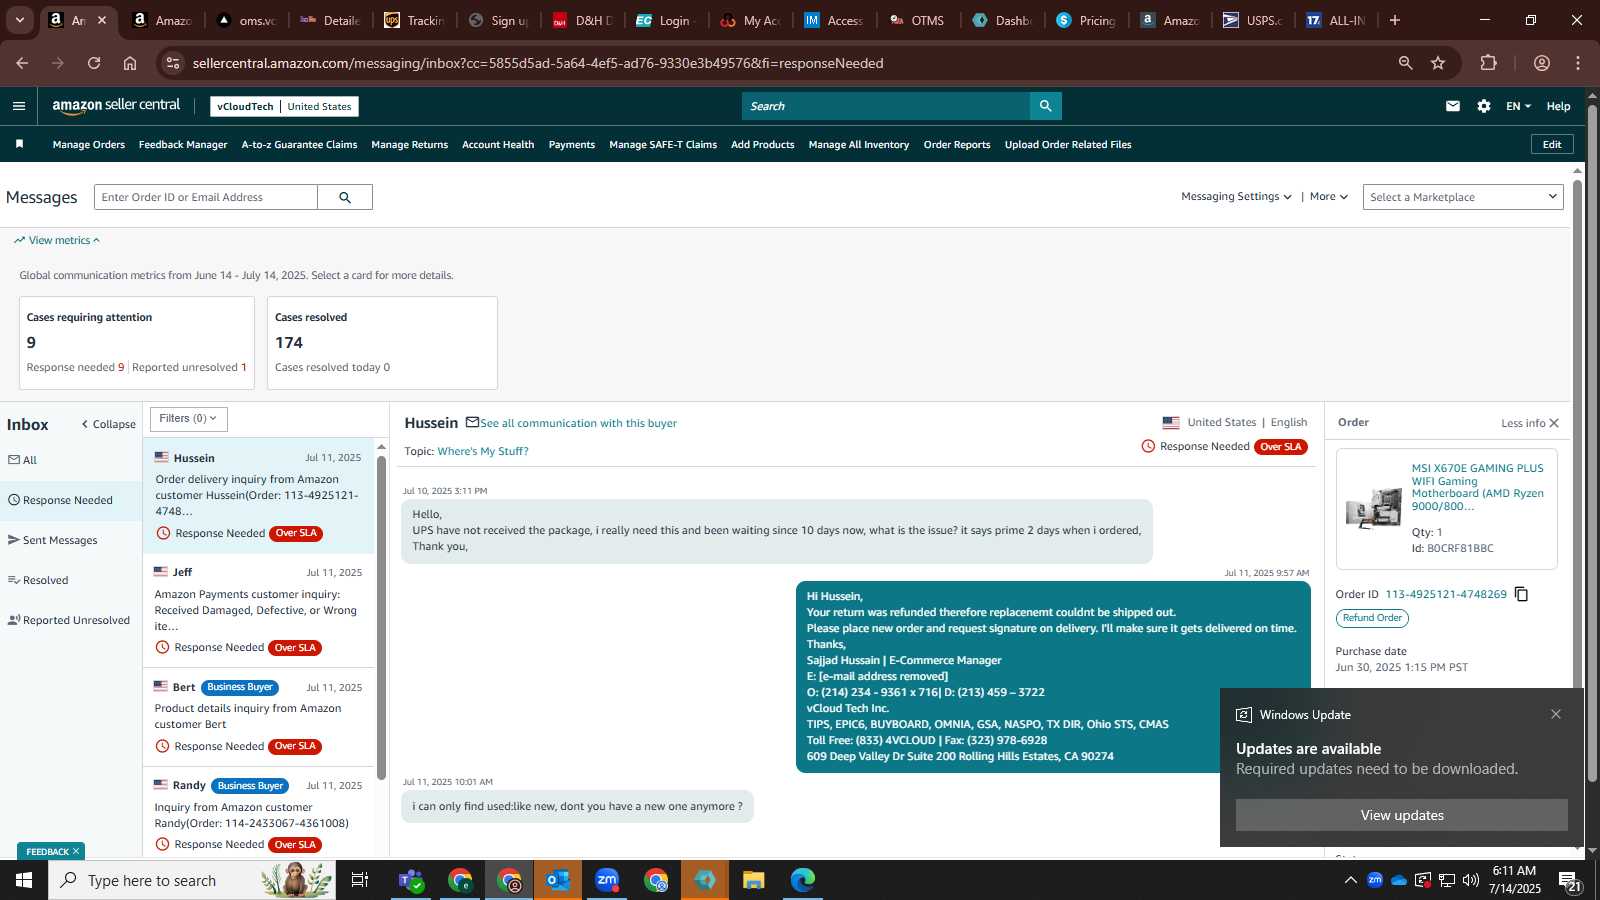The height and width of the screenshot is (900, 1600).
Task: Open the browser profile icon
Action: pyautogui.click(x=1541, y=63)
